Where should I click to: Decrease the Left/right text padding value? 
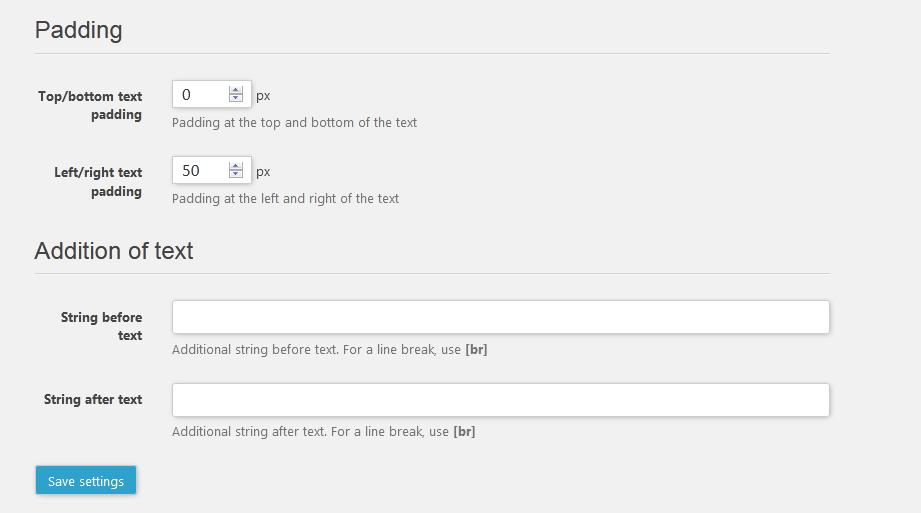click(x=236, y=175)
